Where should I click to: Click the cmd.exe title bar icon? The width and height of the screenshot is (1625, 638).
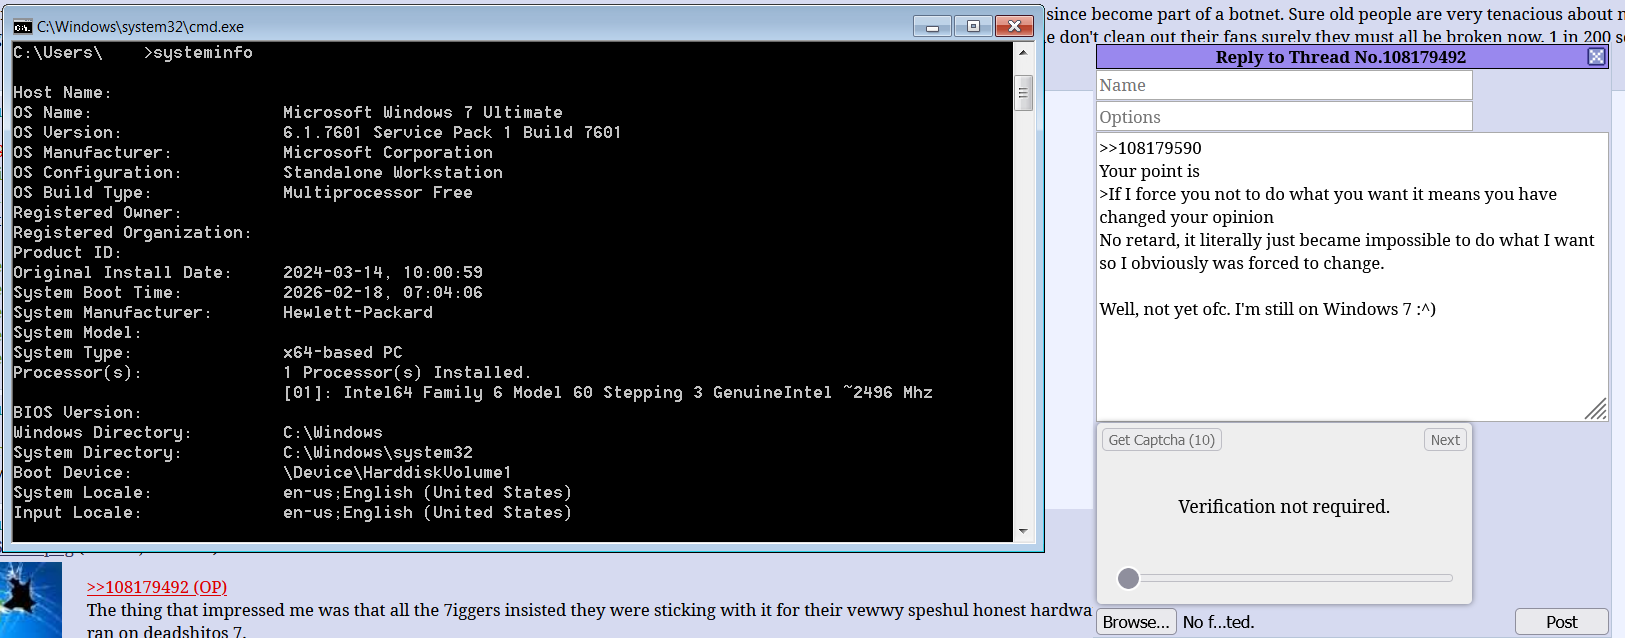click(x=22, y=27)
